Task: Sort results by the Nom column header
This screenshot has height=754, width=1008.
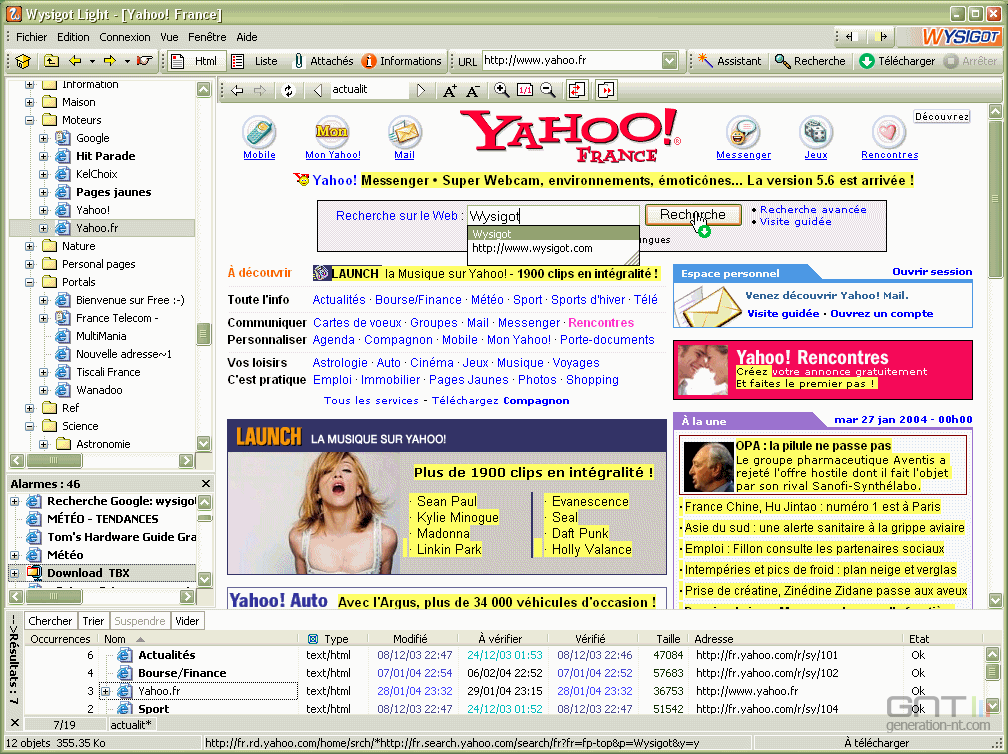Action: pyautogui.click(x=115, y=639)
